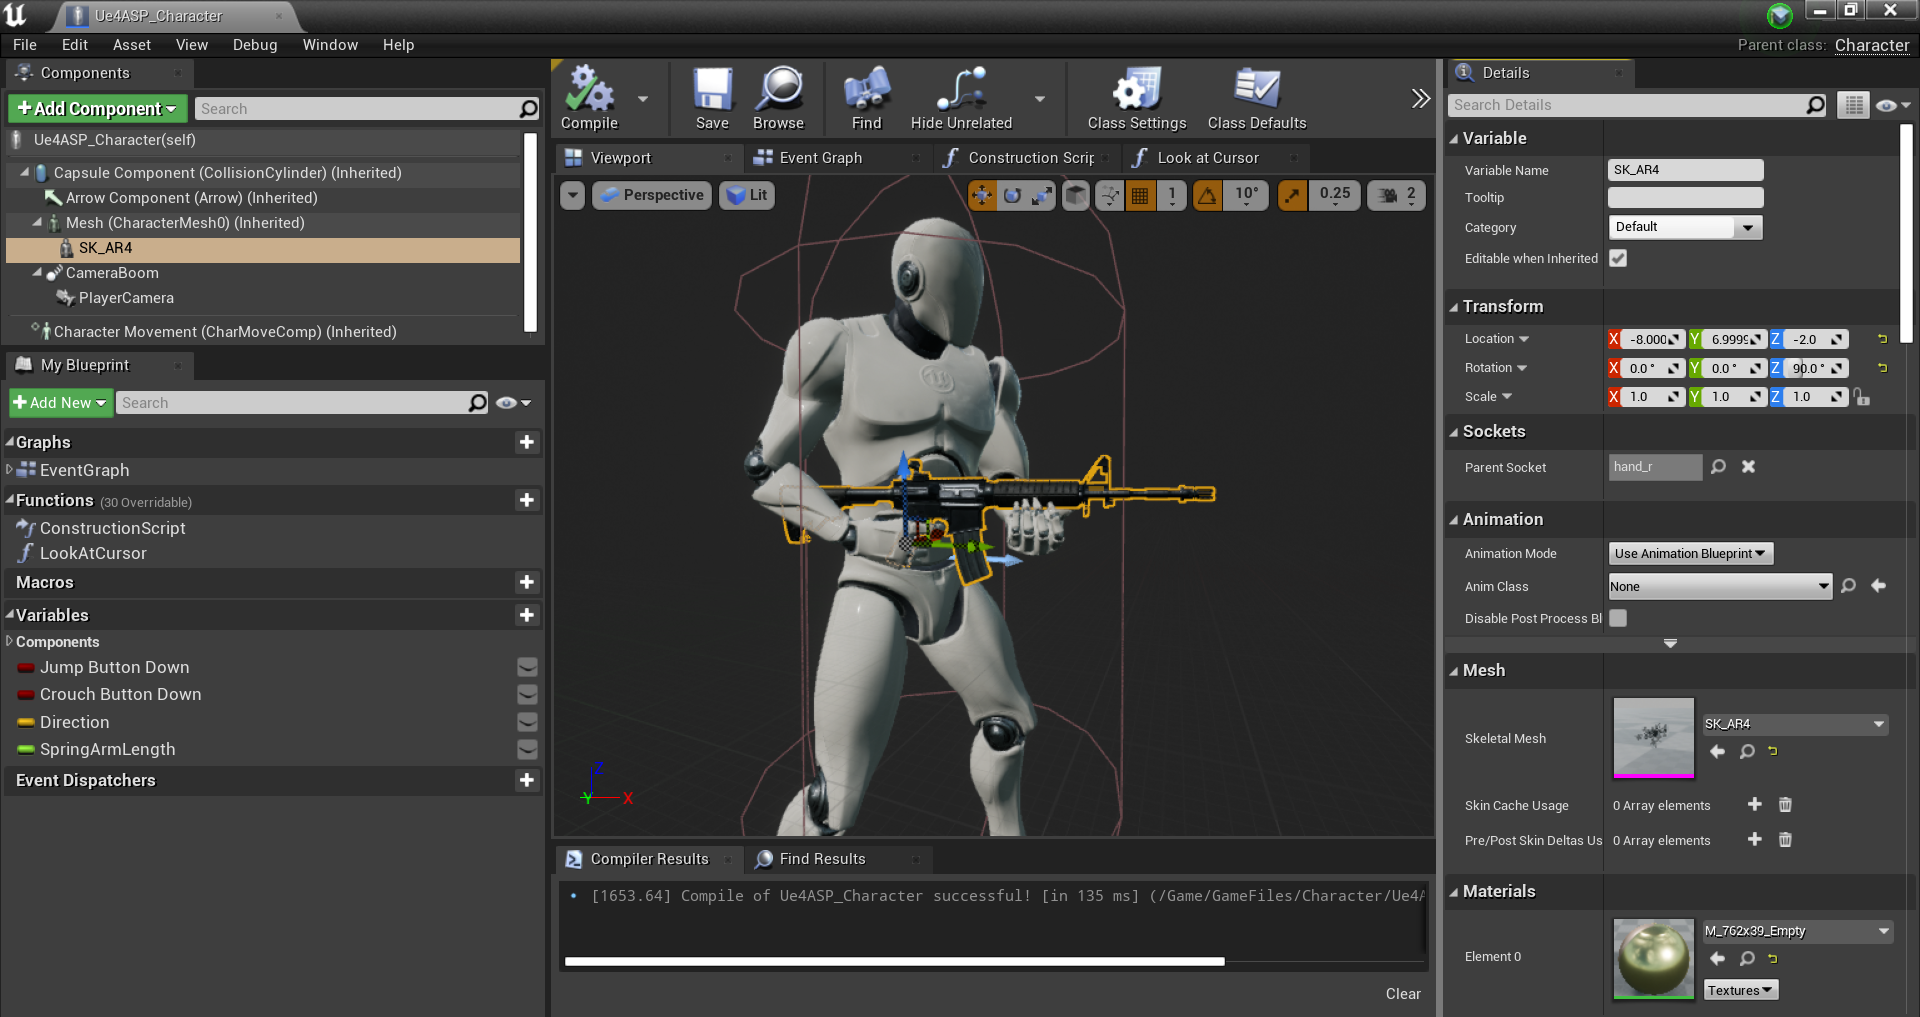The image size is (1920, 1017).
Task: Open the Perspective view dropdown
Action: (651, 195)
